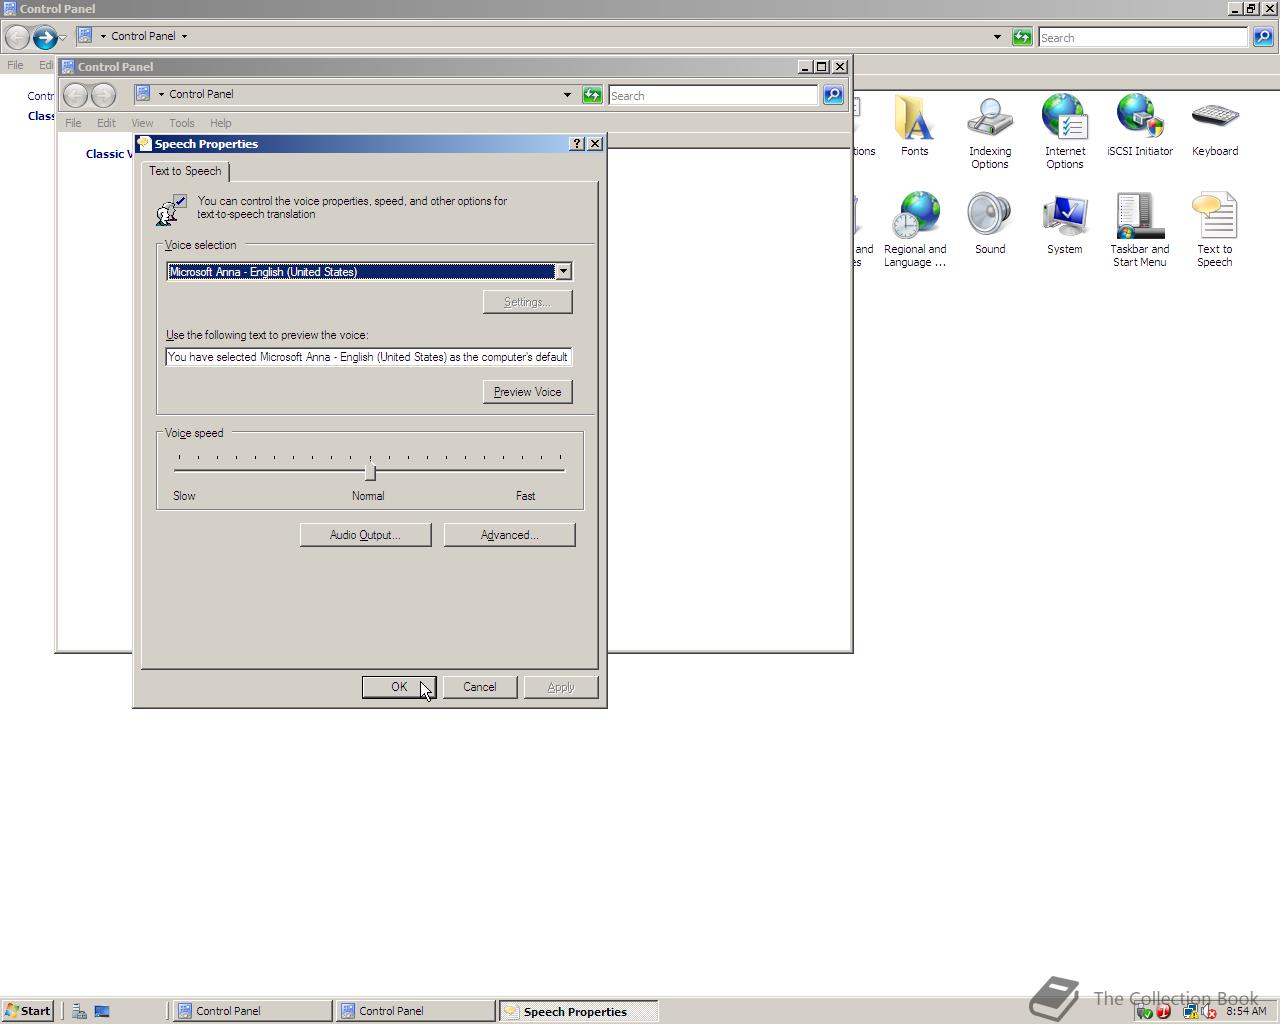Maximize the front Control Panel window
1280x1024 pixels.
[822, 67]
